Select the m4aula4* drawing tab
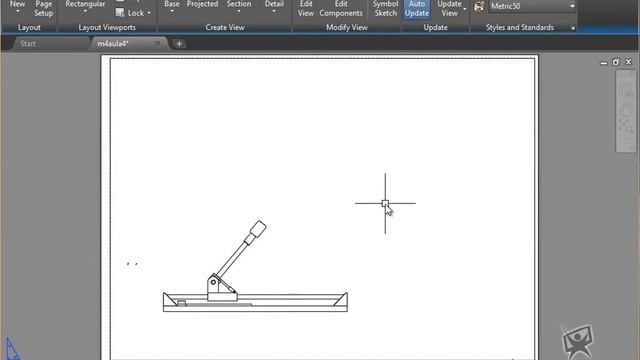640x360 pixels. tap(113, 44)
